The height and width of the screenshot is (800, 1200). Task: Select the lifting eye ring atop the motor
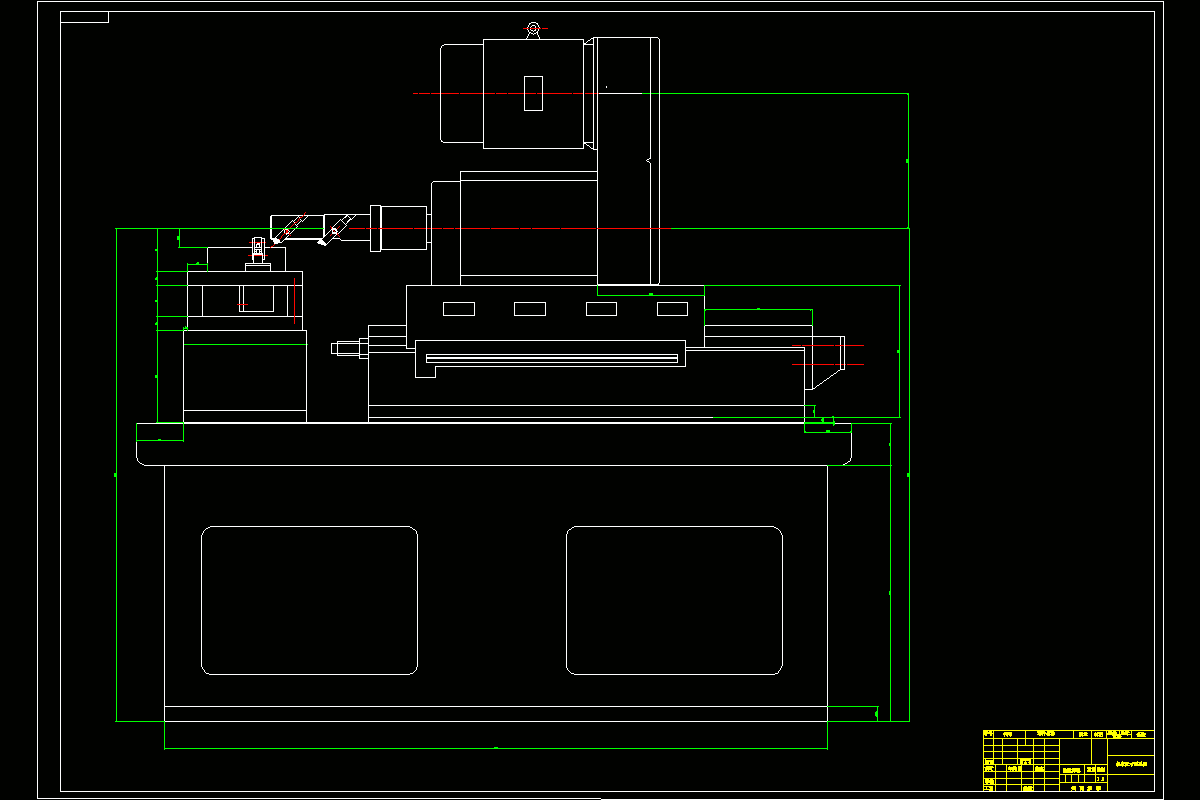pos(533,28)
